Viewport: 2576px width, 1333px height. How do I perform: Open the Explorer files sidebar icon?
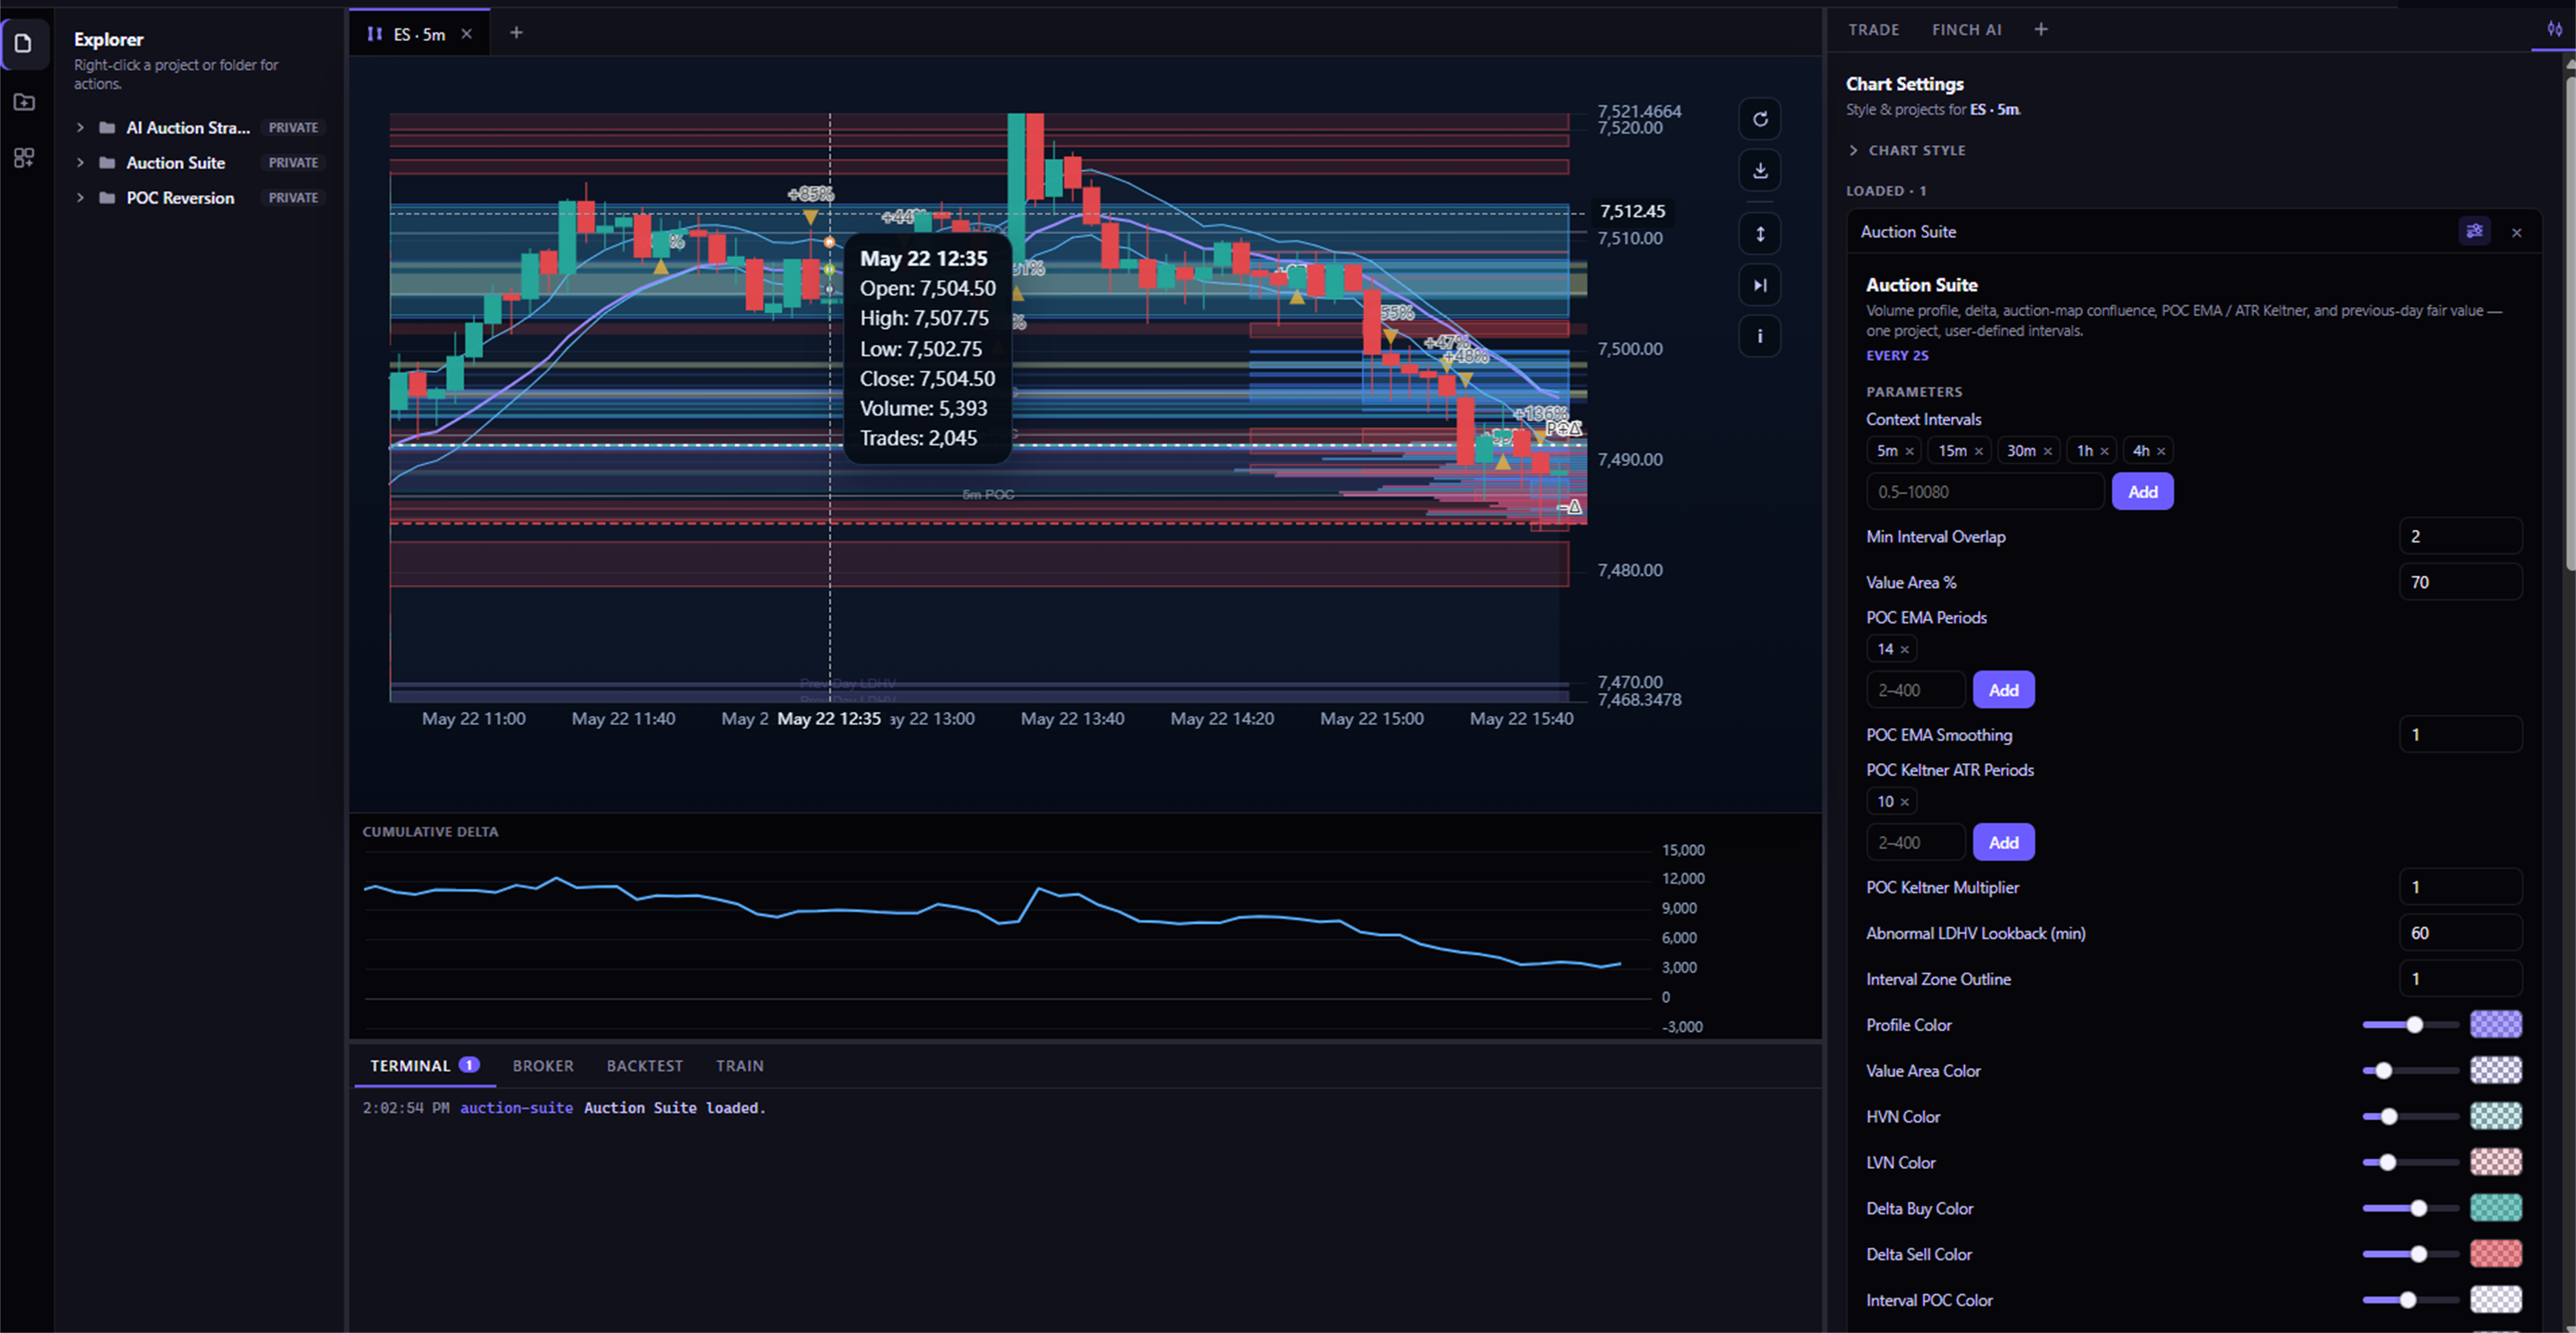(x=24, y=43)
